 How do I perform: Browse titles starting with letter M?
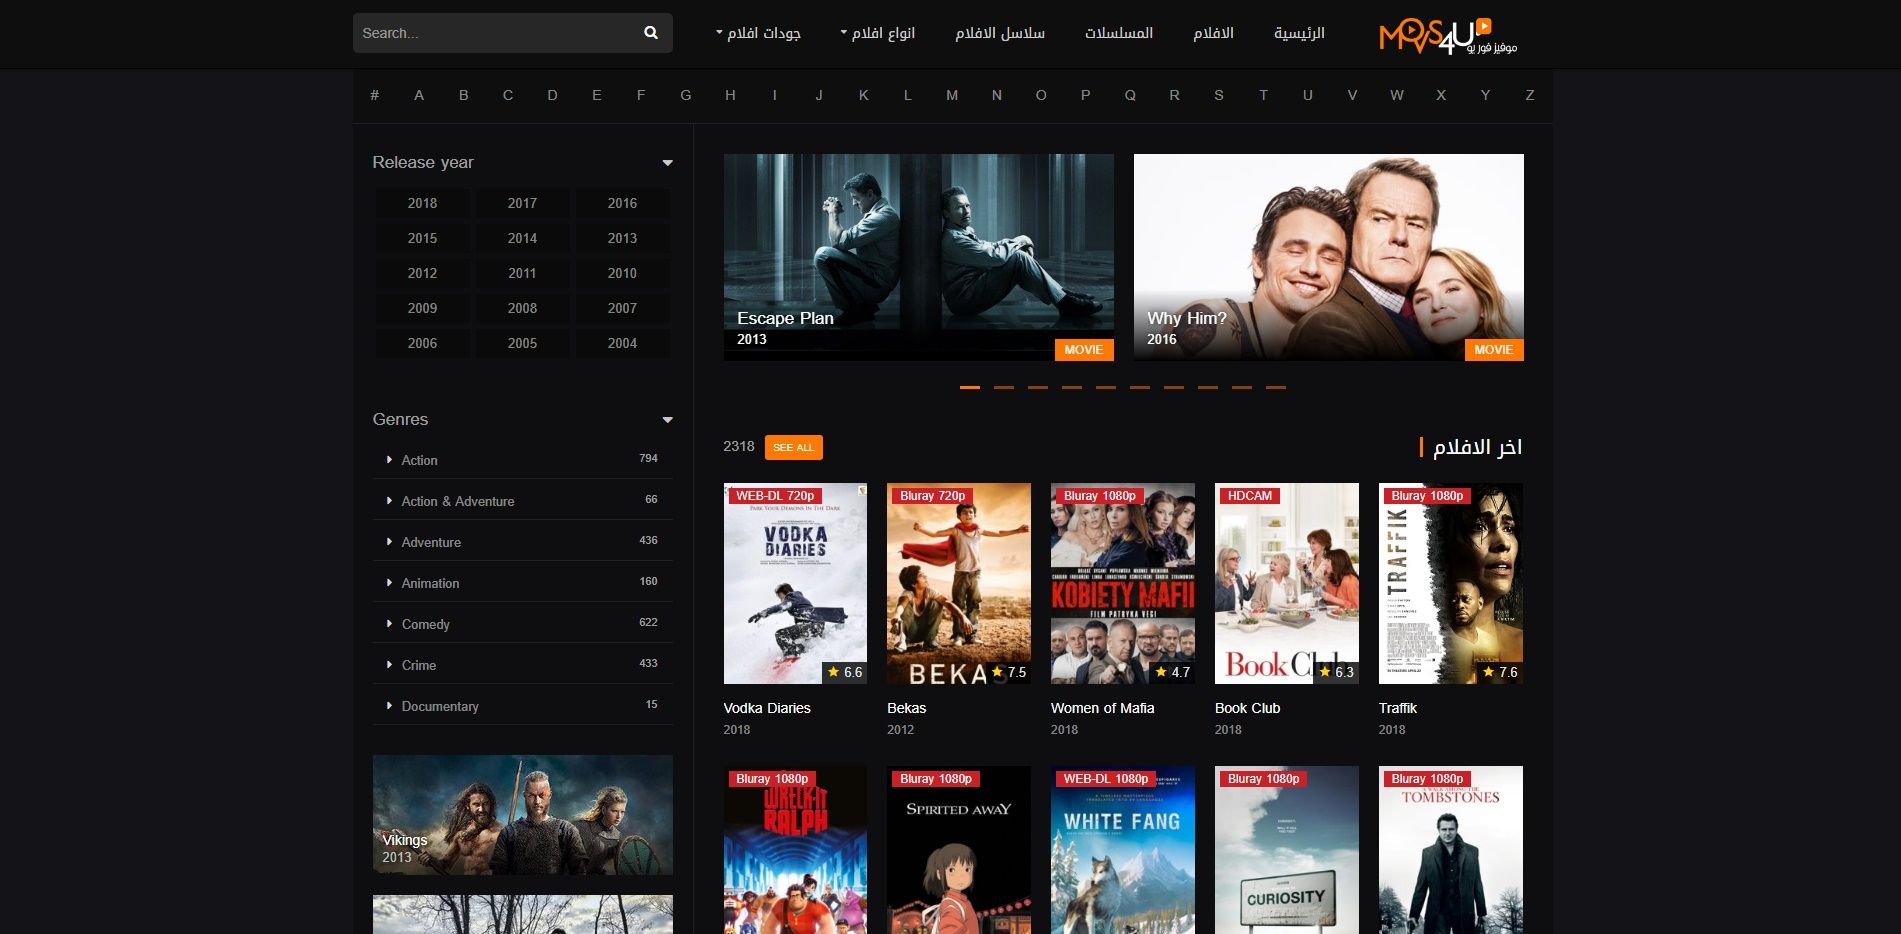point(952,95)
